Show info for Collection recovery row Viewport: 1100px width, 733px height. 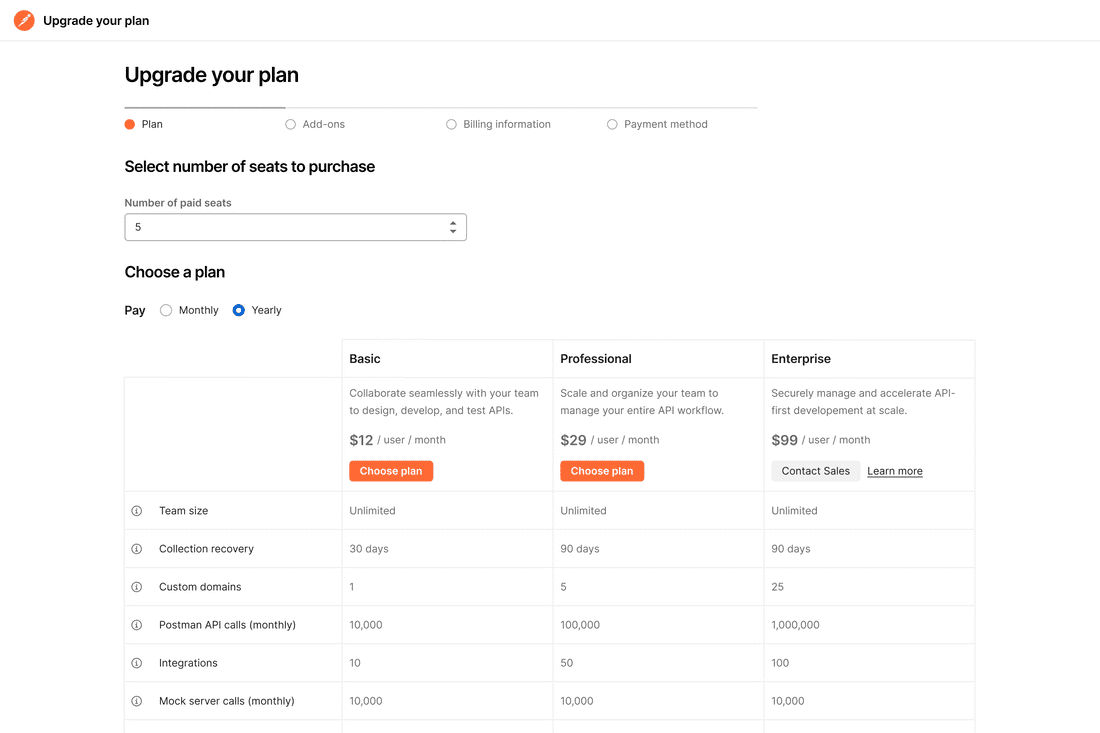tap(137, 549)
